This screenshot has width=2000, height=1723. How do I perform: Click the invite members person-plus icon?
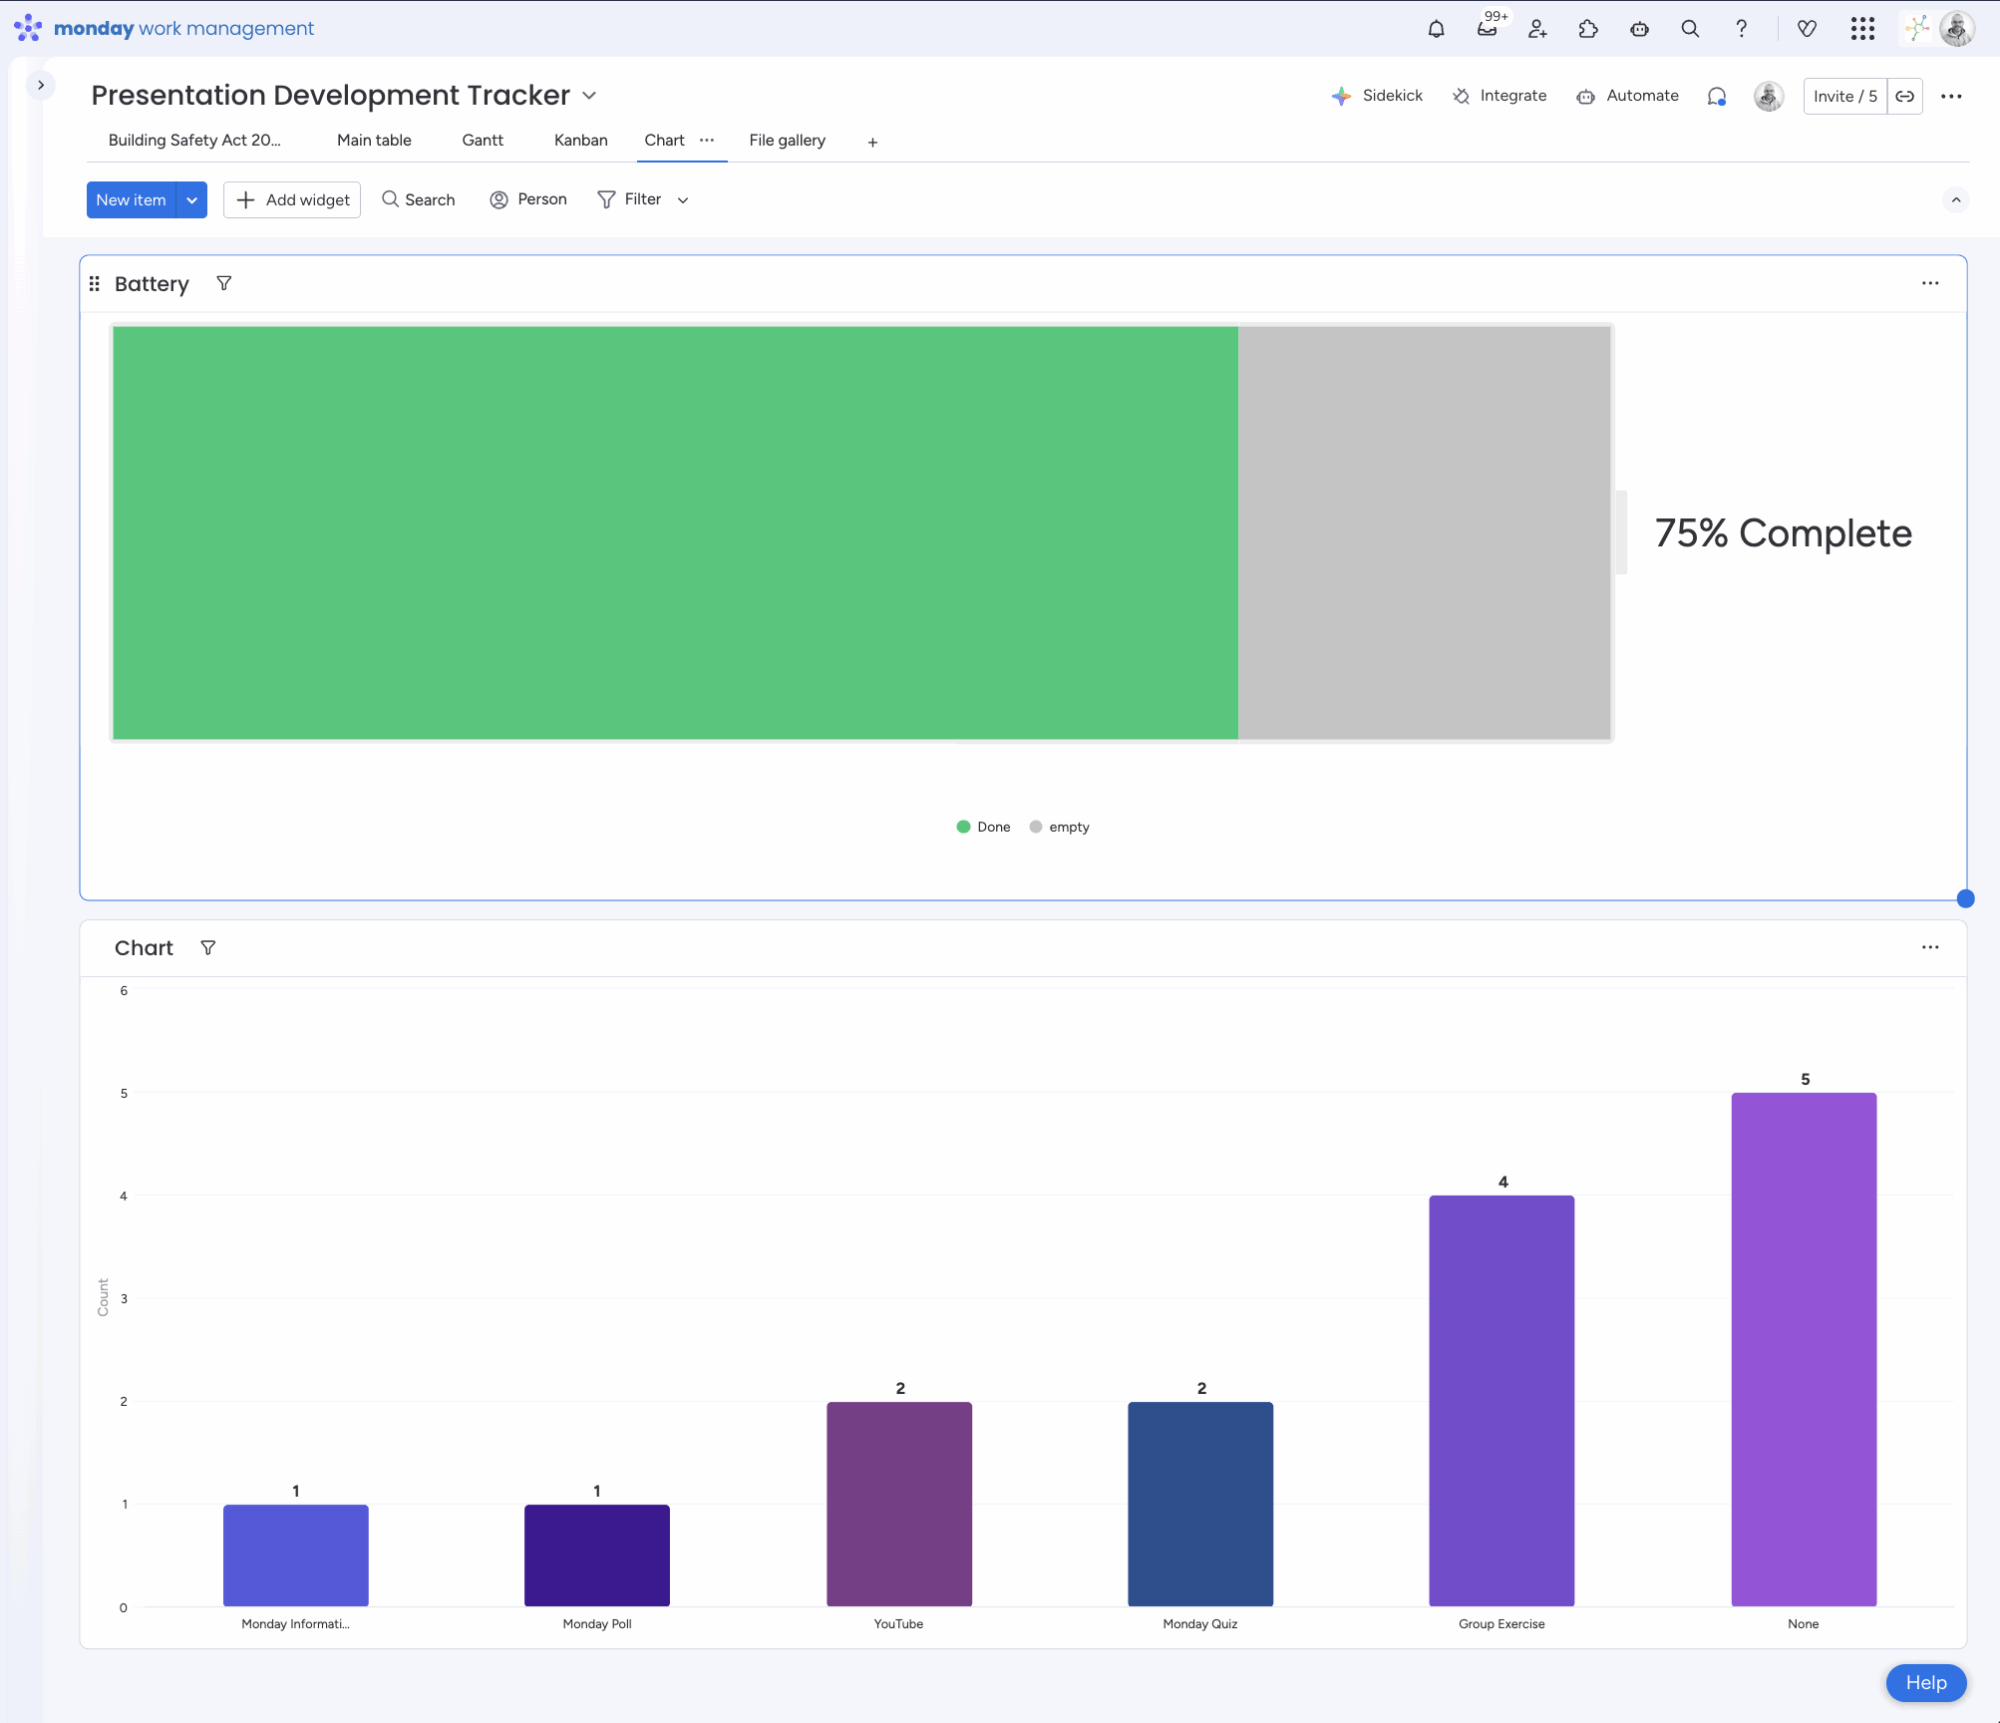(1537, 29)
